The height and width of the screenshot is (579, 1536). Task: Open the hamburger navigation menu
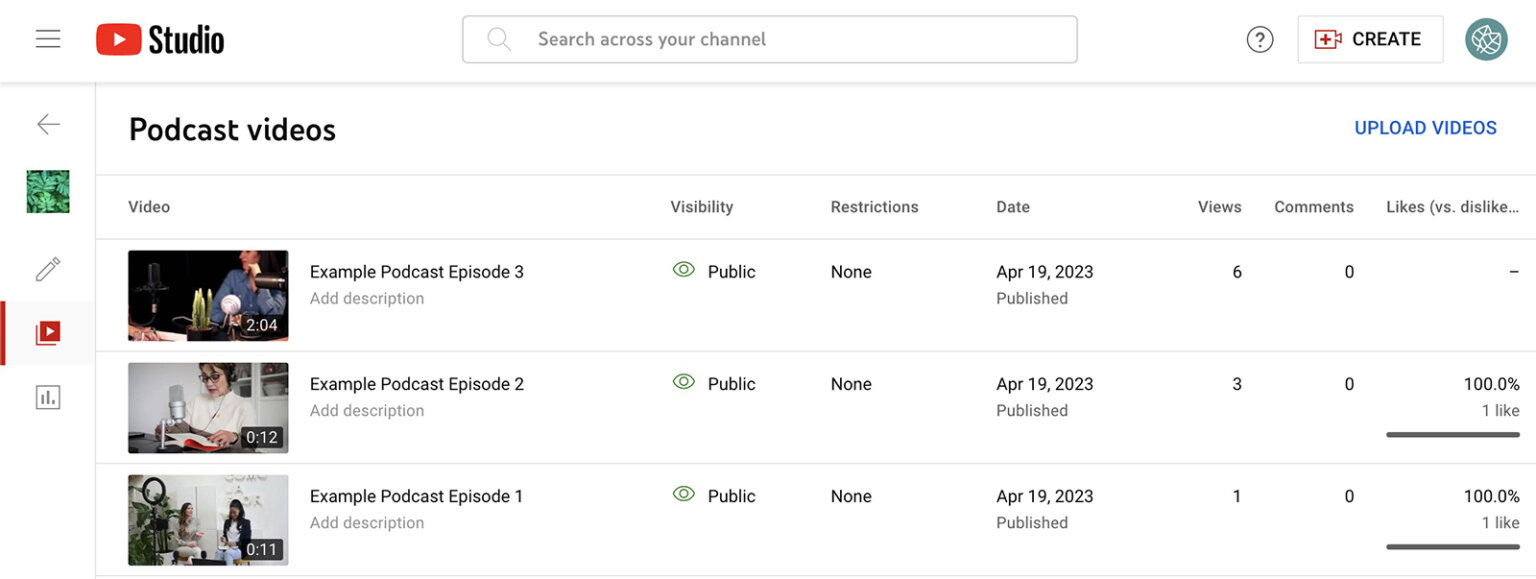[x=47, y=38]
